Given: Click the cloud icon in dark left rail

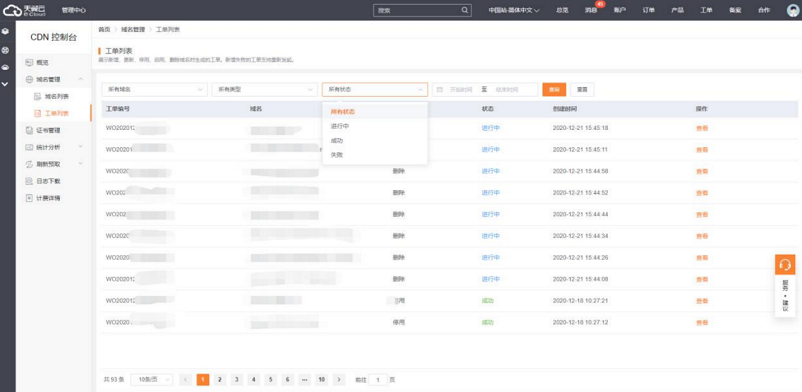Looking at the screenshot, I should 5,67.
